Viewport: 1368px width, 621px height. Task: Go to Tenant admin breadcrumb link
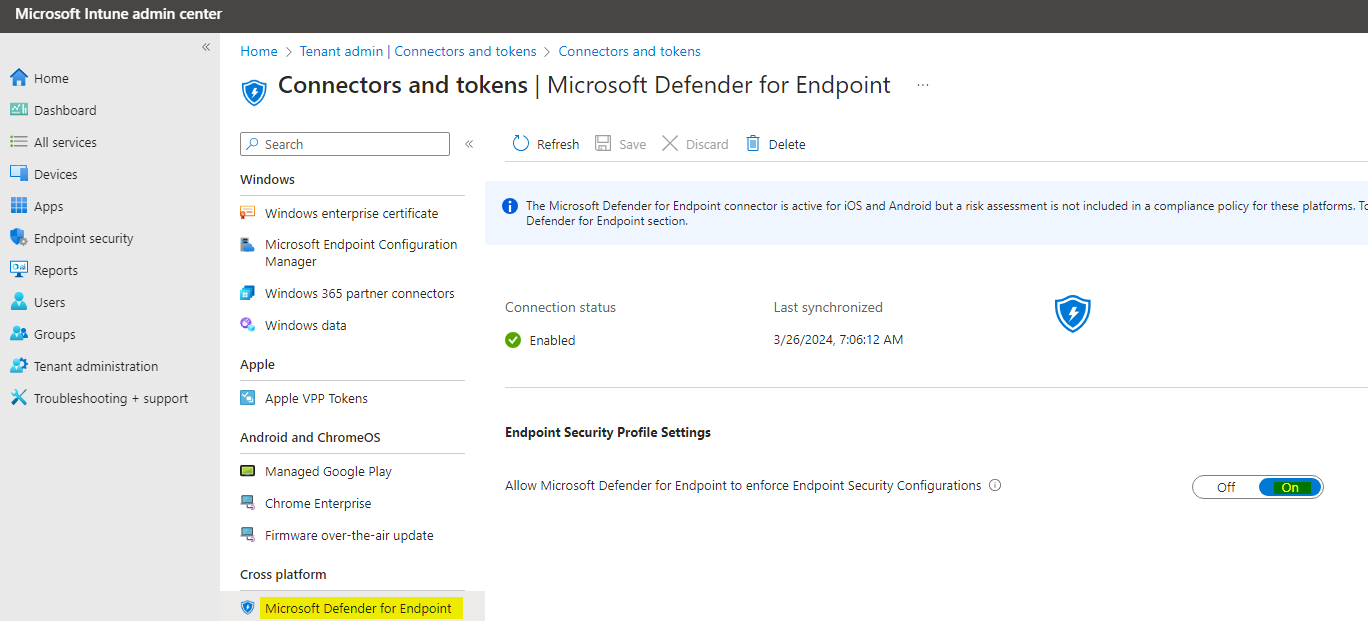(418, 51)
